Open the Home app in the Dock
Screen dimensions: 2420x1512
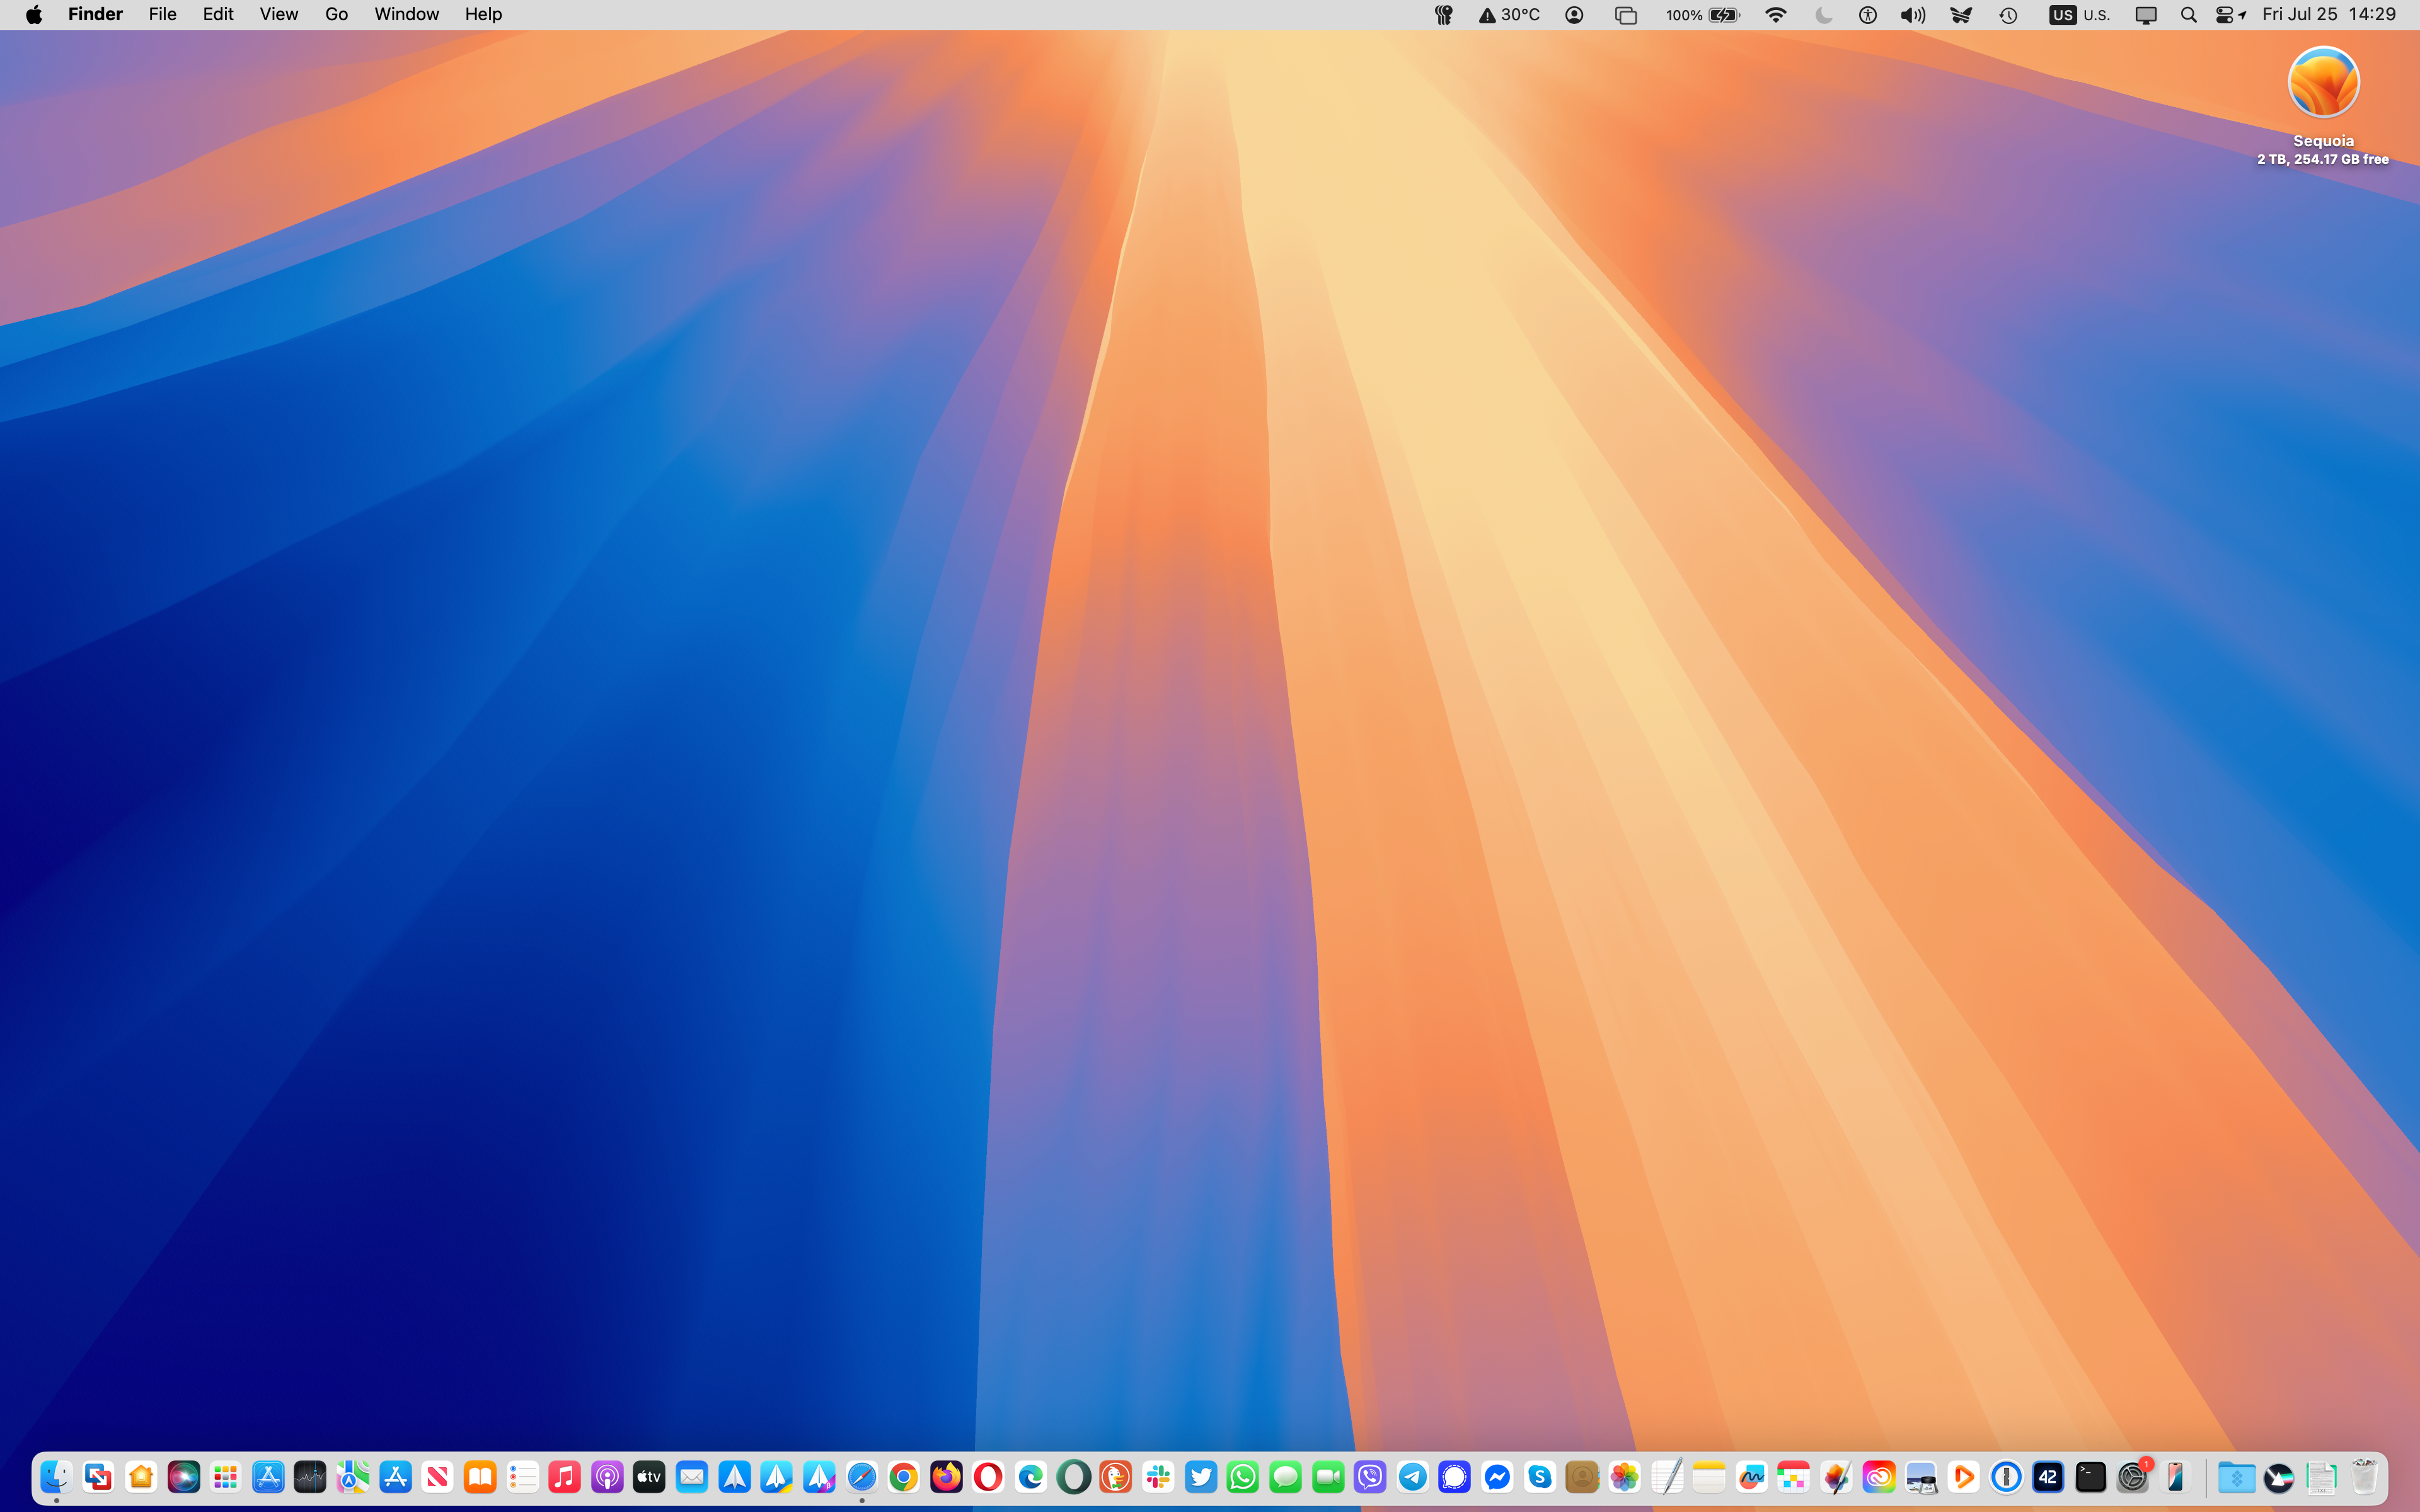[x=141, y=1477]
